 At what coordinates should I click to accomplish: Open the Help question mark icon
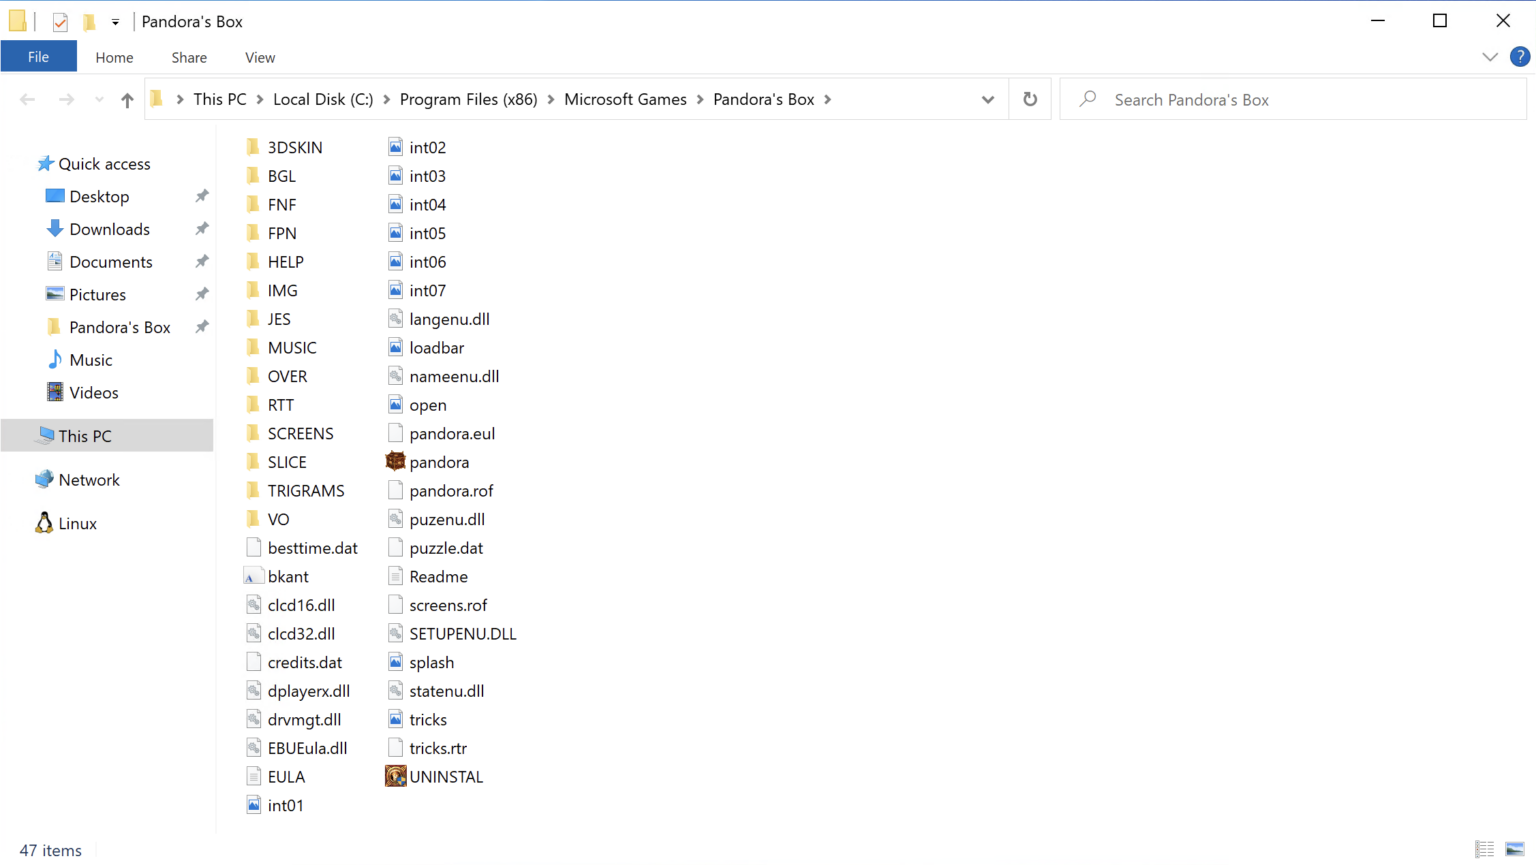(1519, 57)
